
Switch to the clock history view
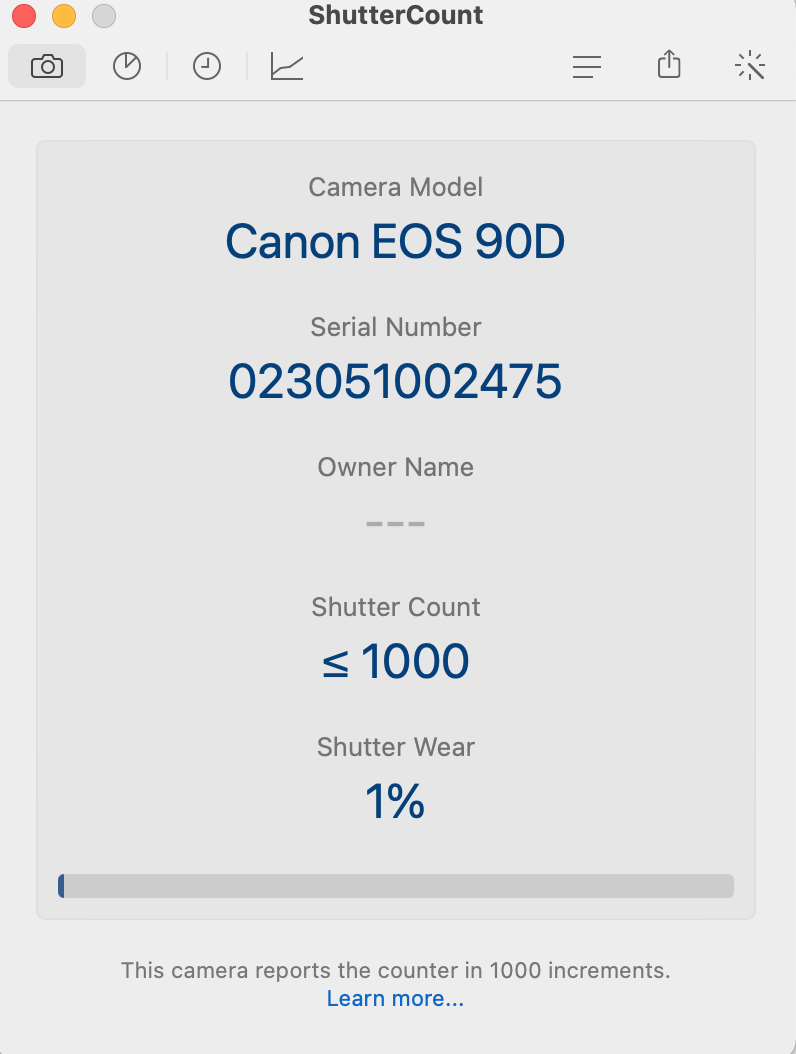point(207,67)
